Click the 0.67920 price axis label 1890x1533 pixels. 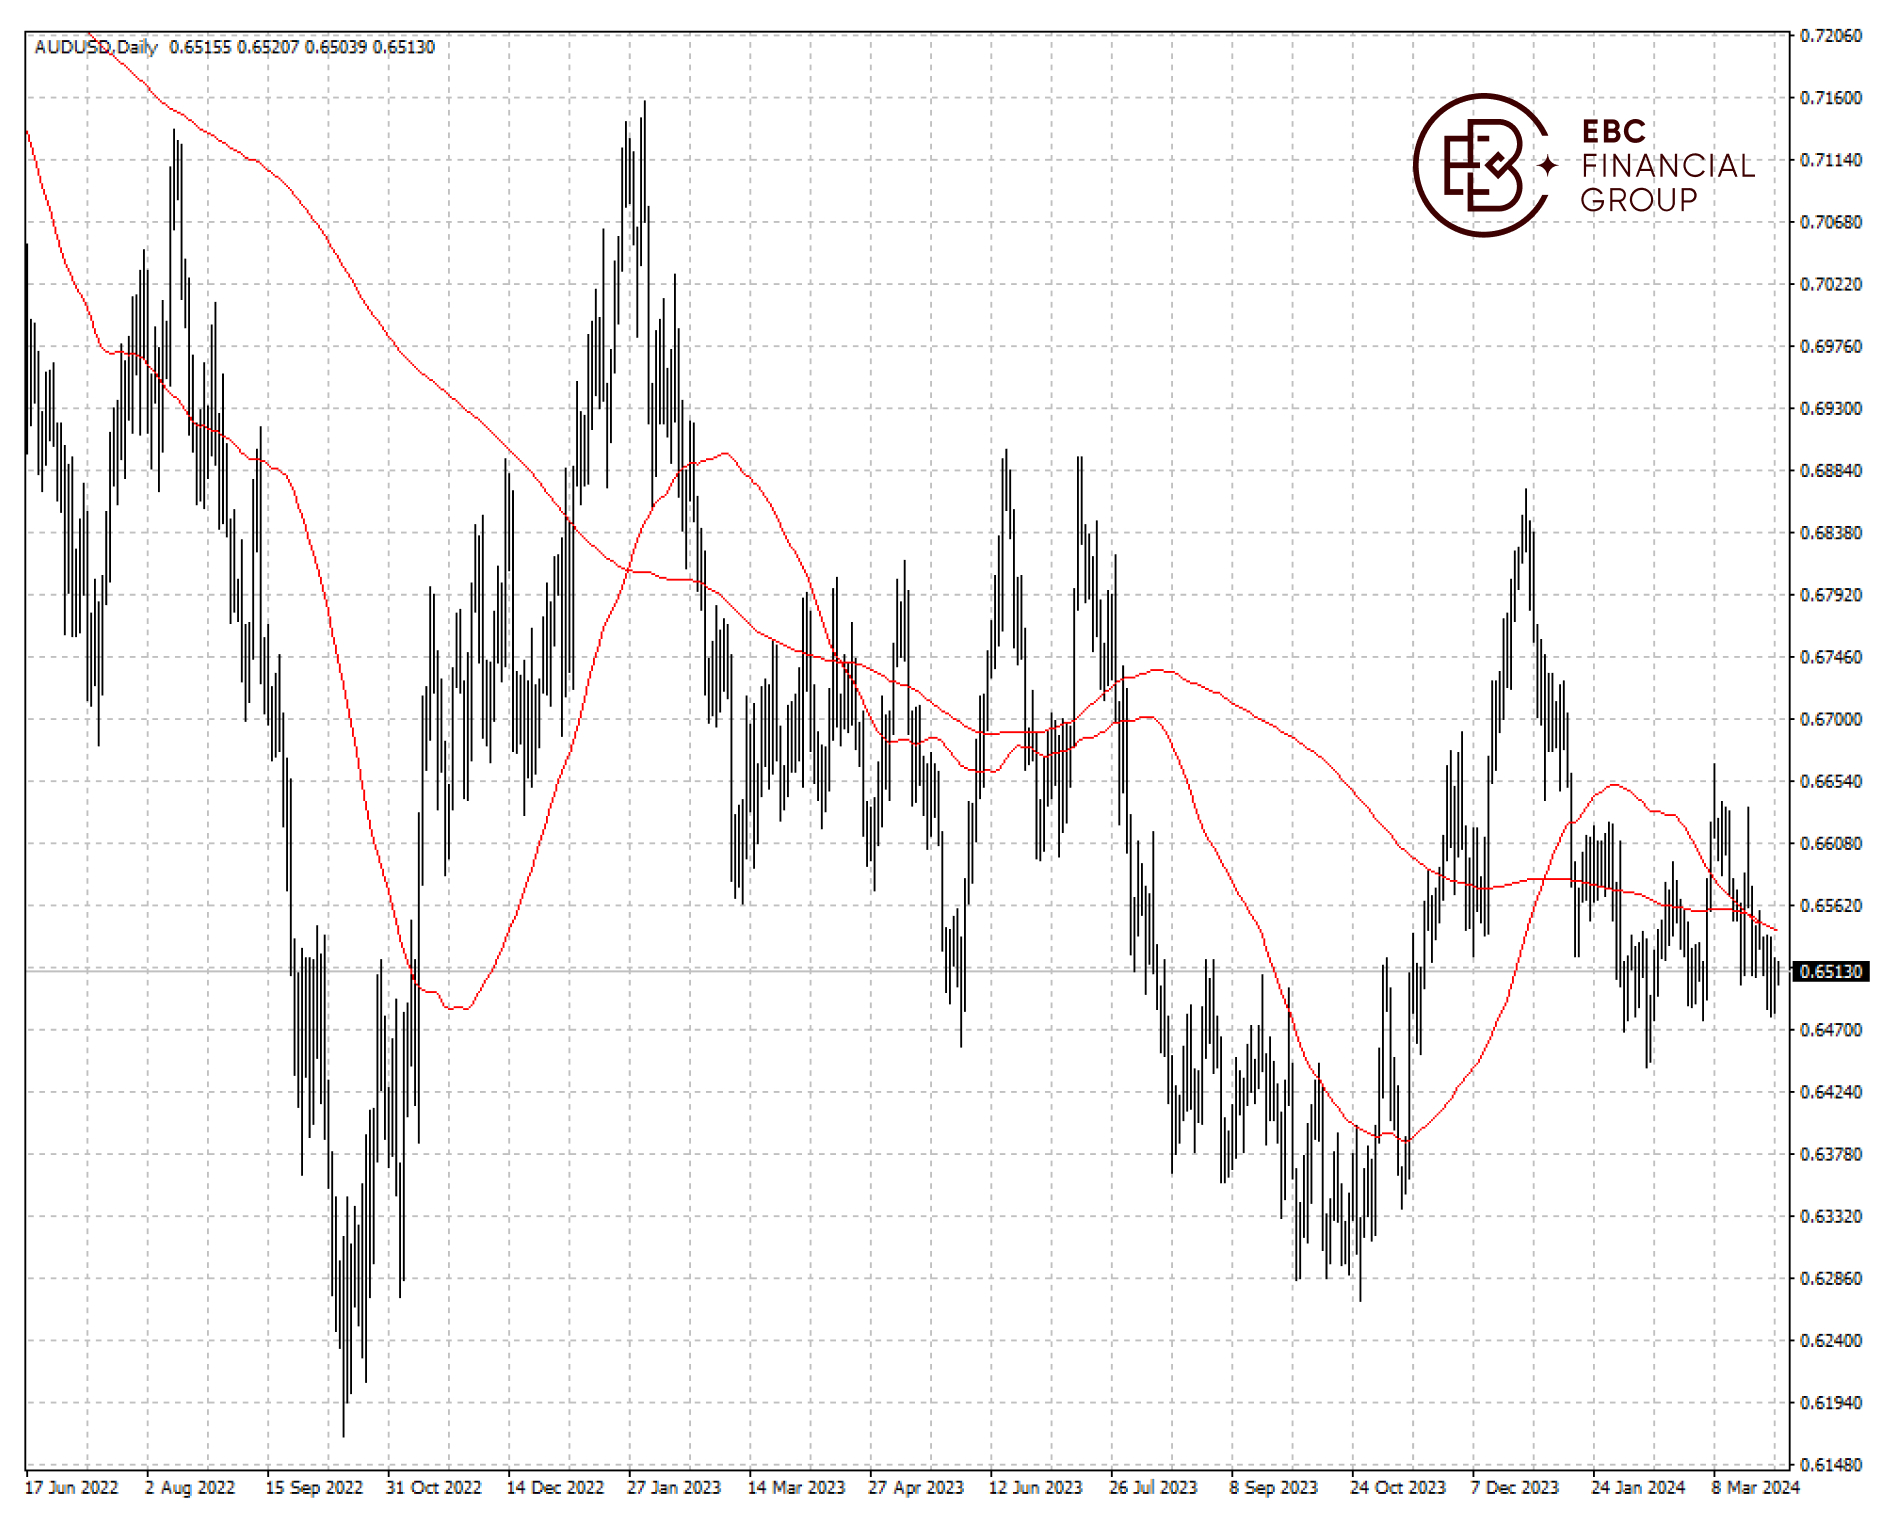click(x=1831, y=595)
